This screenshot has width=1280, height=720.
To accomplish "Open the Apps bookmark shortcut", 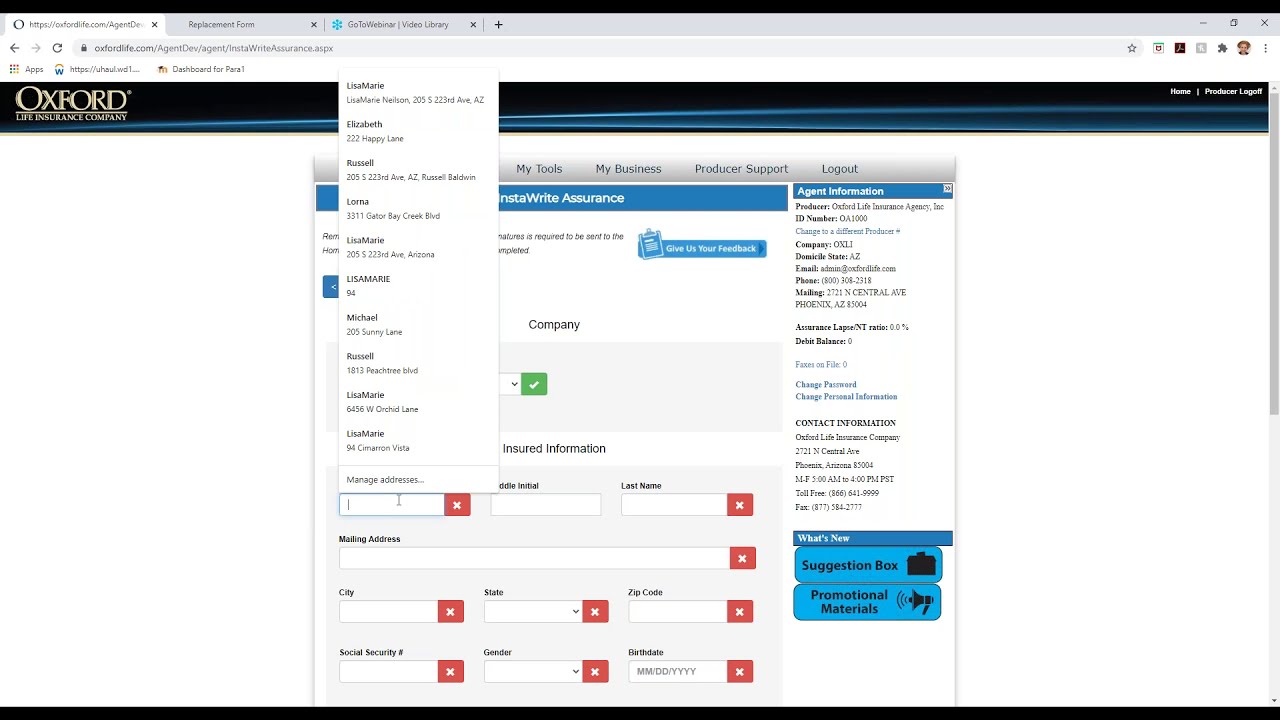I will 27,69.
